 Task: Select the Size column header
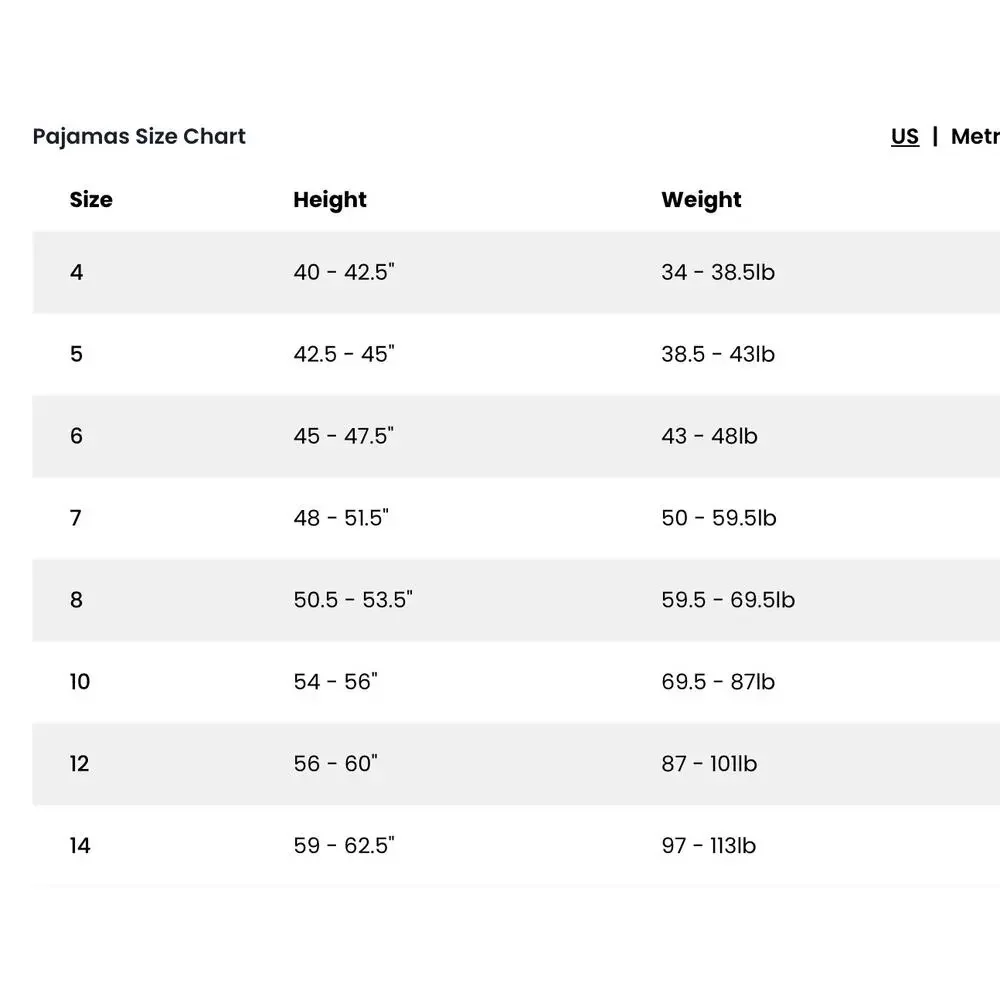point(91,200)
